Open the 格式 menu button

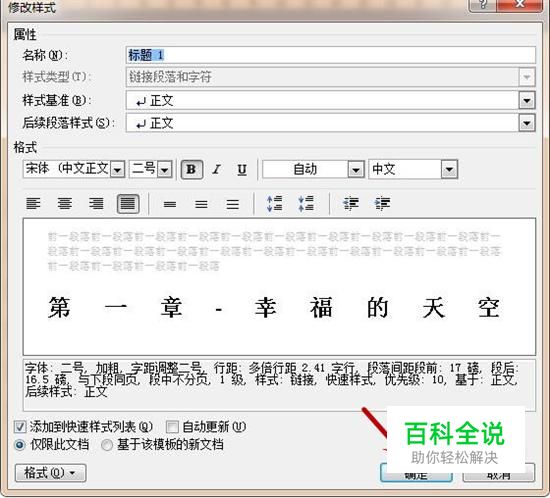tap(51, 473)
